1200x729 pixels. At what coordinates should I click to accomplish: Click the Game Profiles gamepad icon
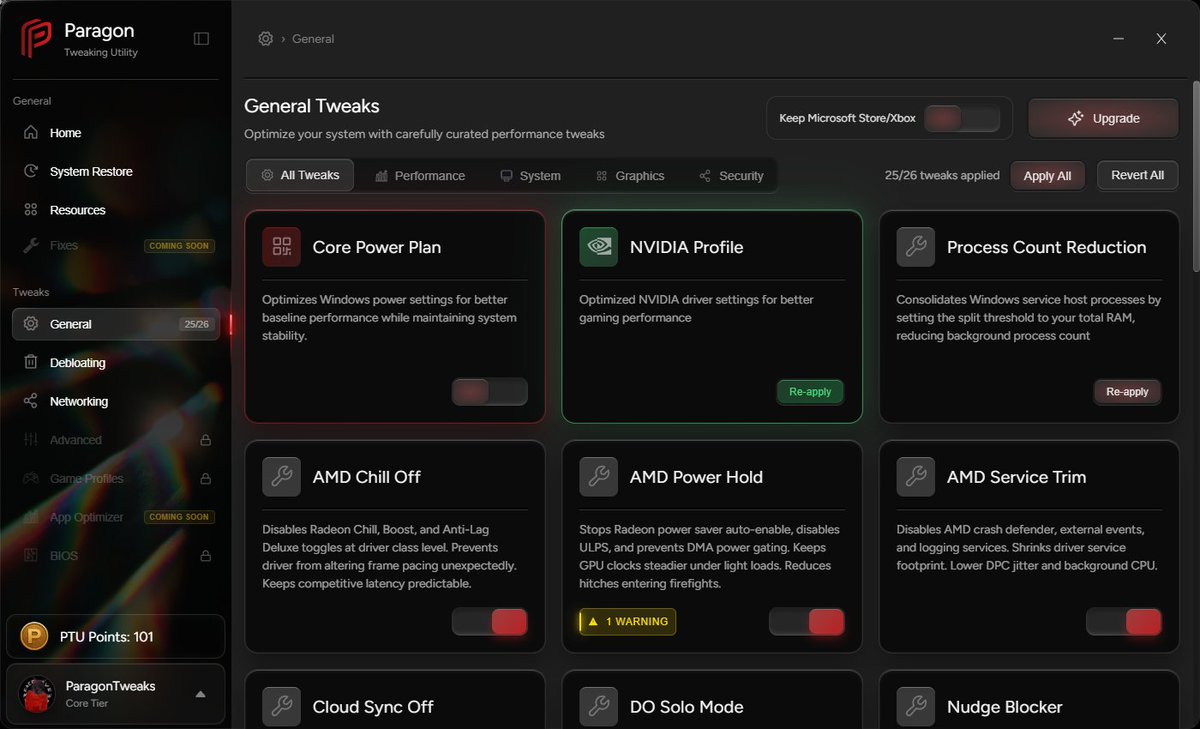coord(31,478)
